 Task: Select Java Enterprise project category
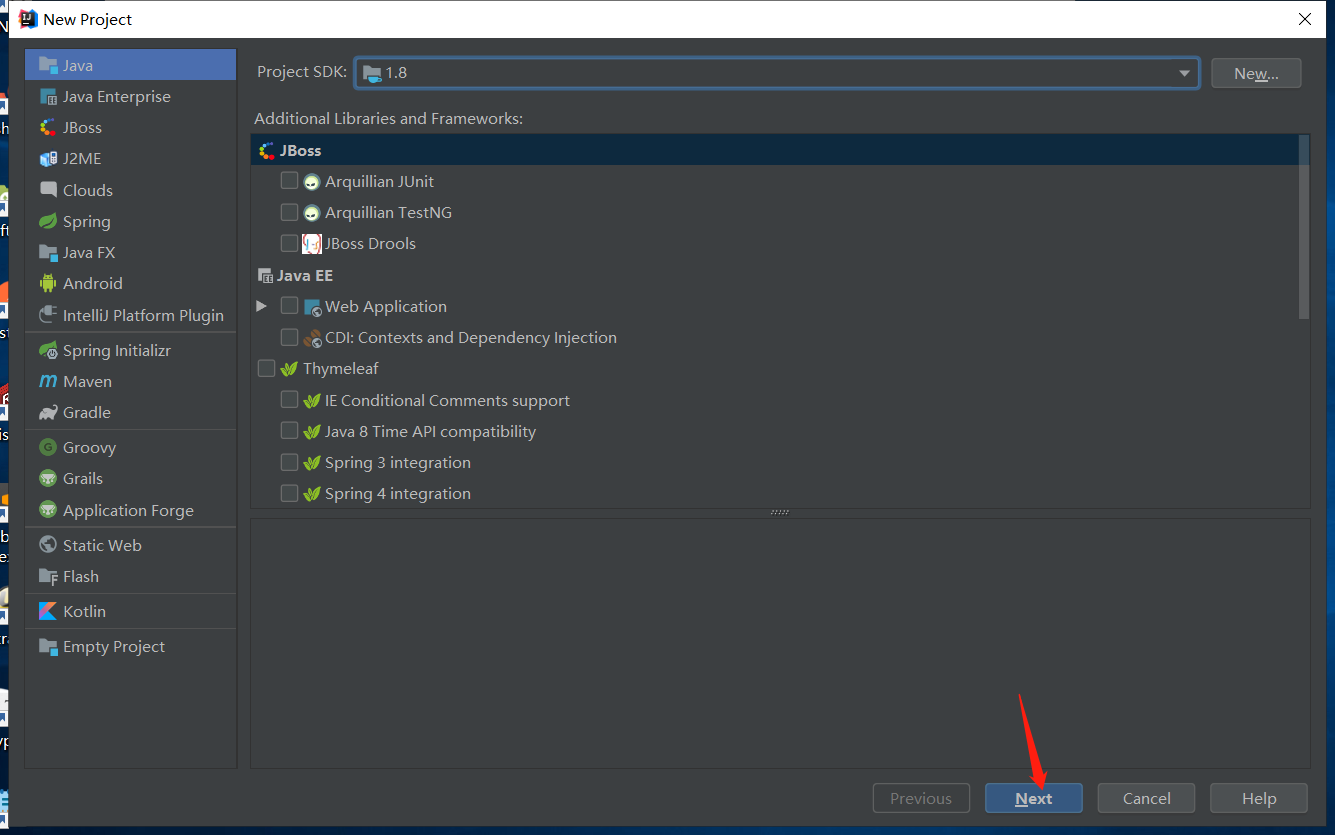116,96
